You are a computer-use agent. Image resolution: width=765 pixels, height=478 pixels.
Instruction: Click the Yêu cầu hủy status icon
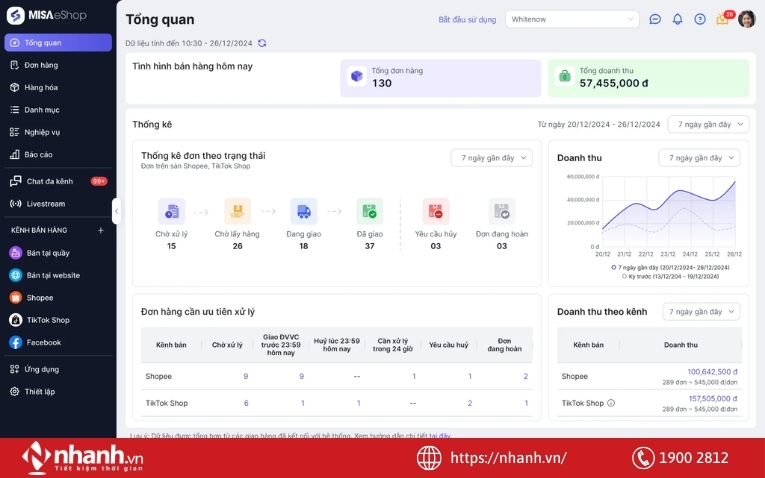click(x=436, y=211)
